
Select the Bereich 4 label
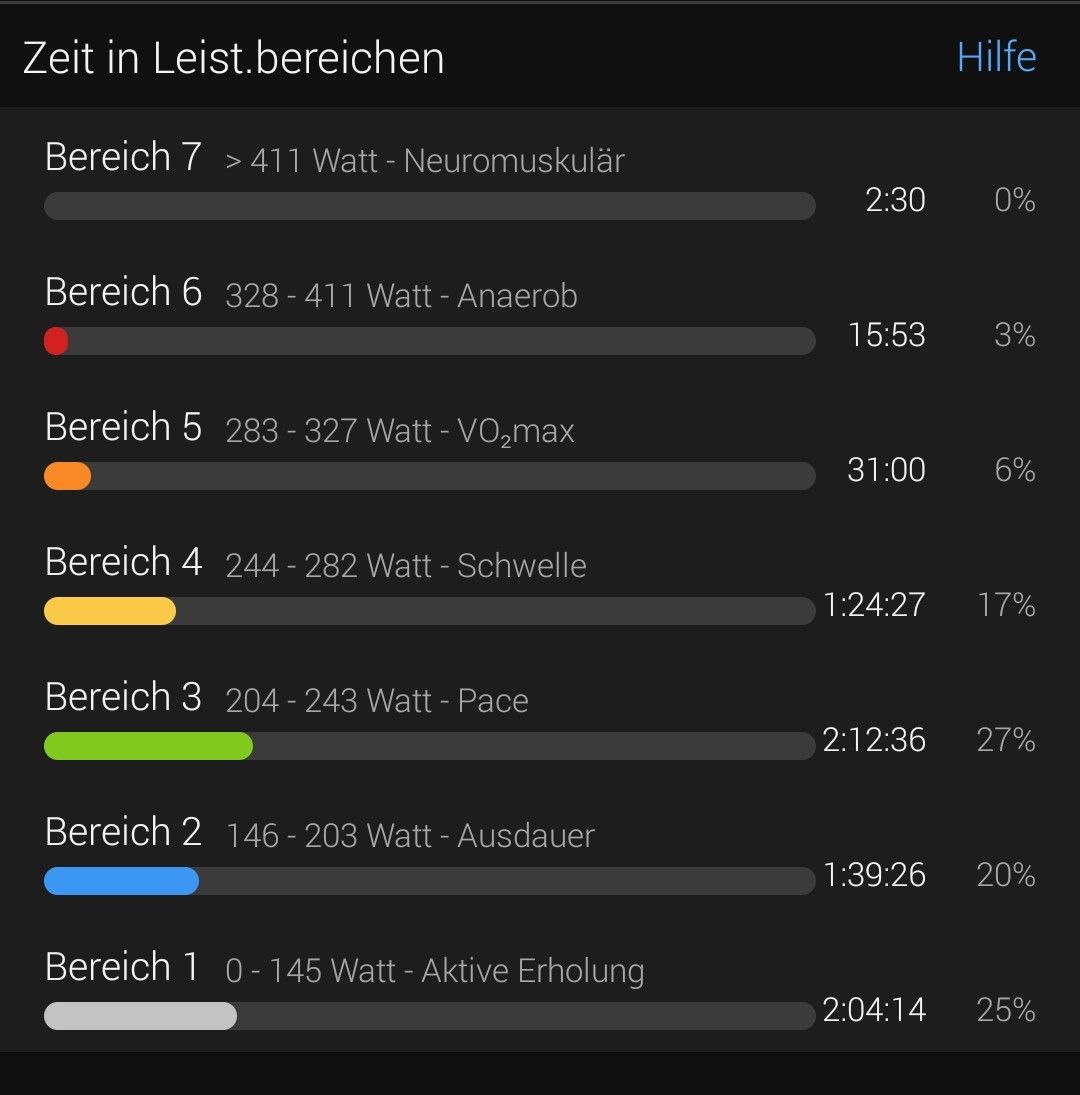click(123, 563)
